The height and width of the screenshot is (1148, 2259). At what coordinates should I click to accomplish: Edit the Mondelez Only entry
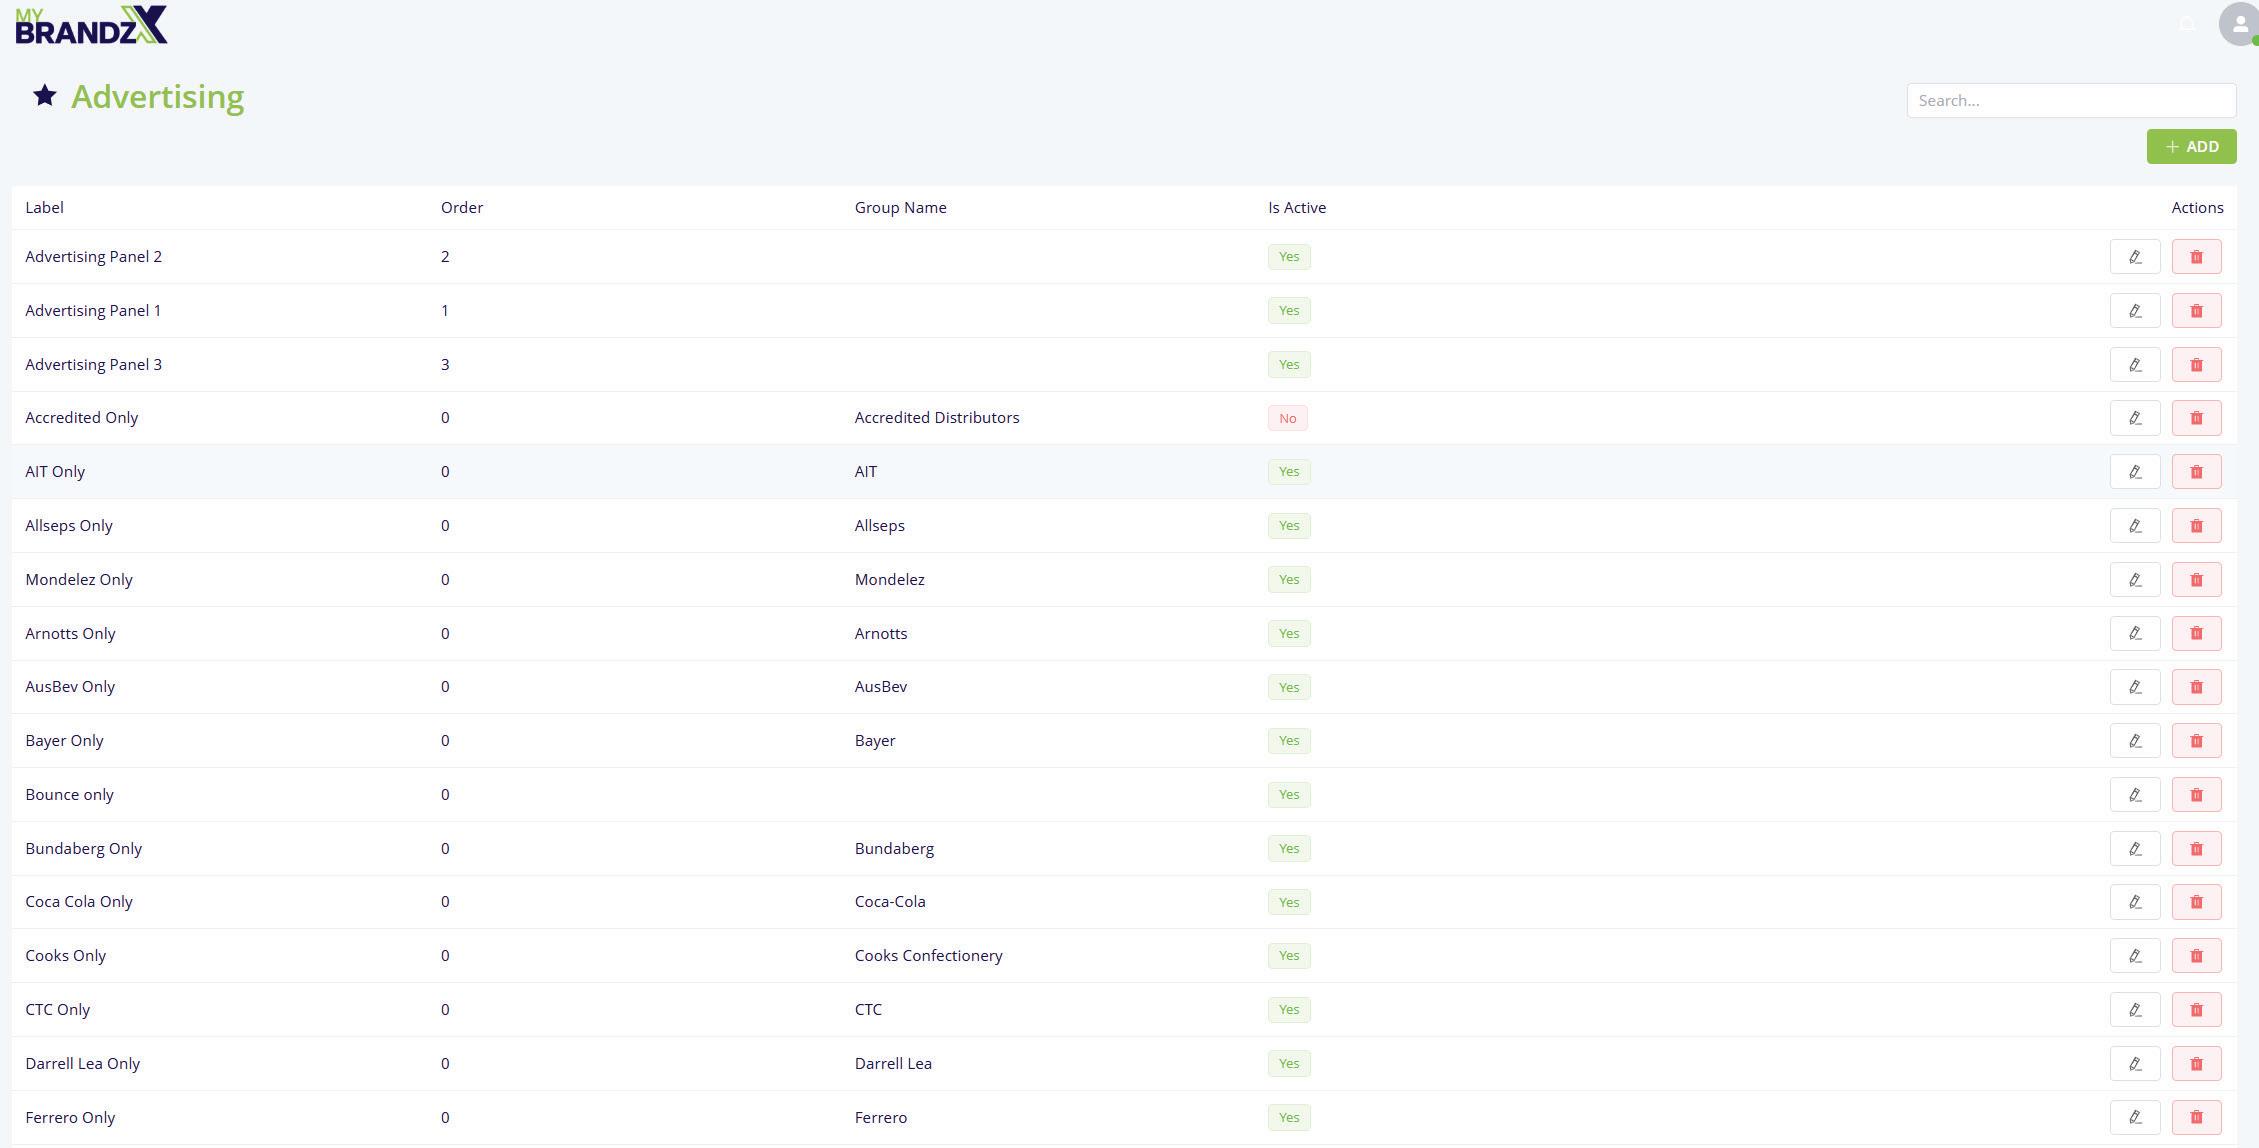pyautogui.click(x=2134, y=580)
